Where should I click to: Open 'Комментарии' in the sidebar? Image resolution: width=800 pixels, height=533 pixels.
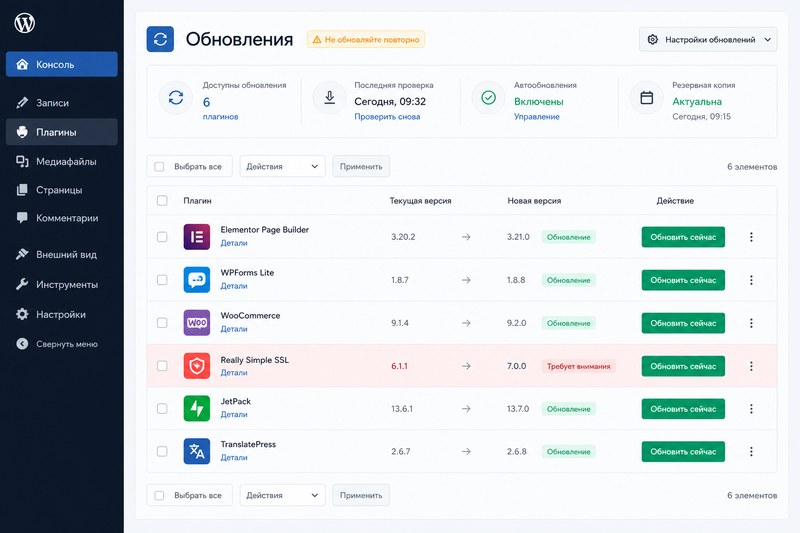tap(62, 218)
